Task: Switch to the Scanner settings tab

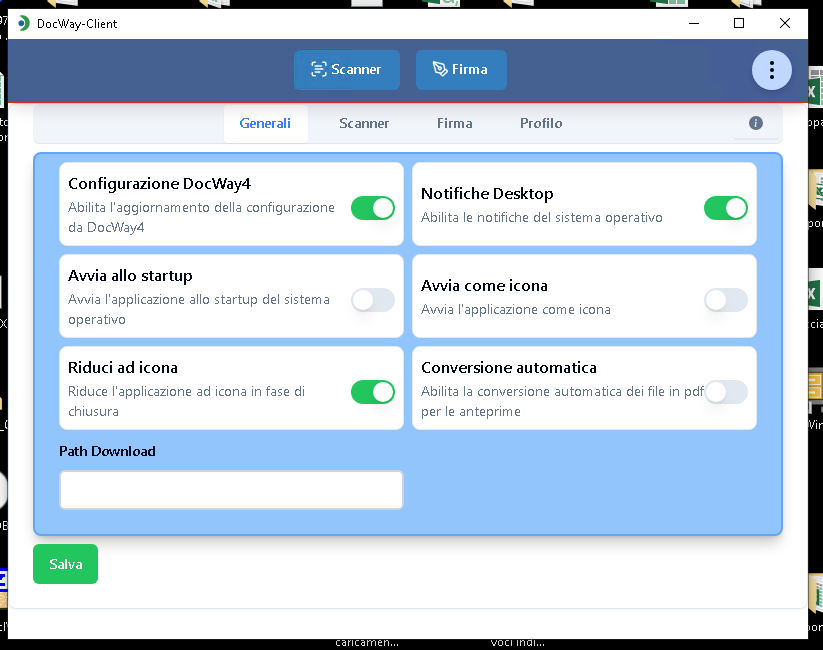Action: (x=364, y=123)
